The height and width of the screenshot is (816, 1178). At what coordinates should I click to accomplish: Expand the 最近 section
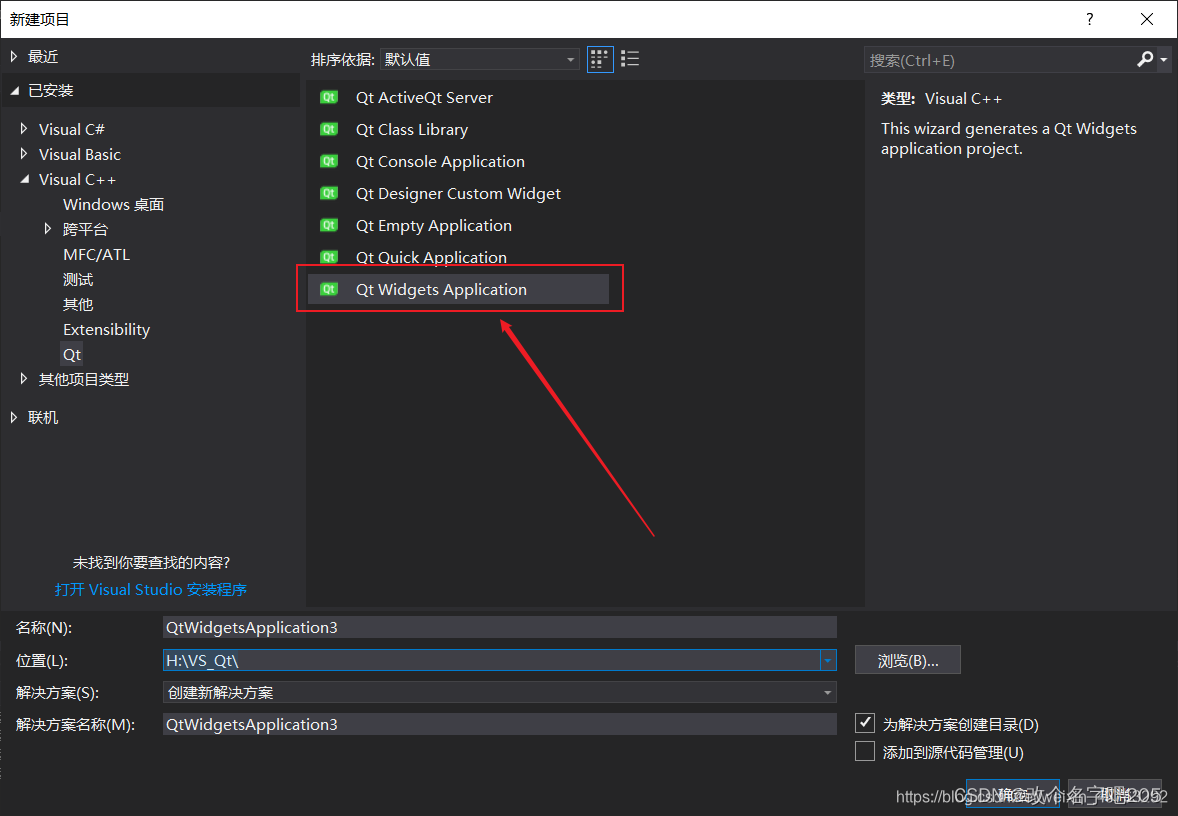click(14, 56)
